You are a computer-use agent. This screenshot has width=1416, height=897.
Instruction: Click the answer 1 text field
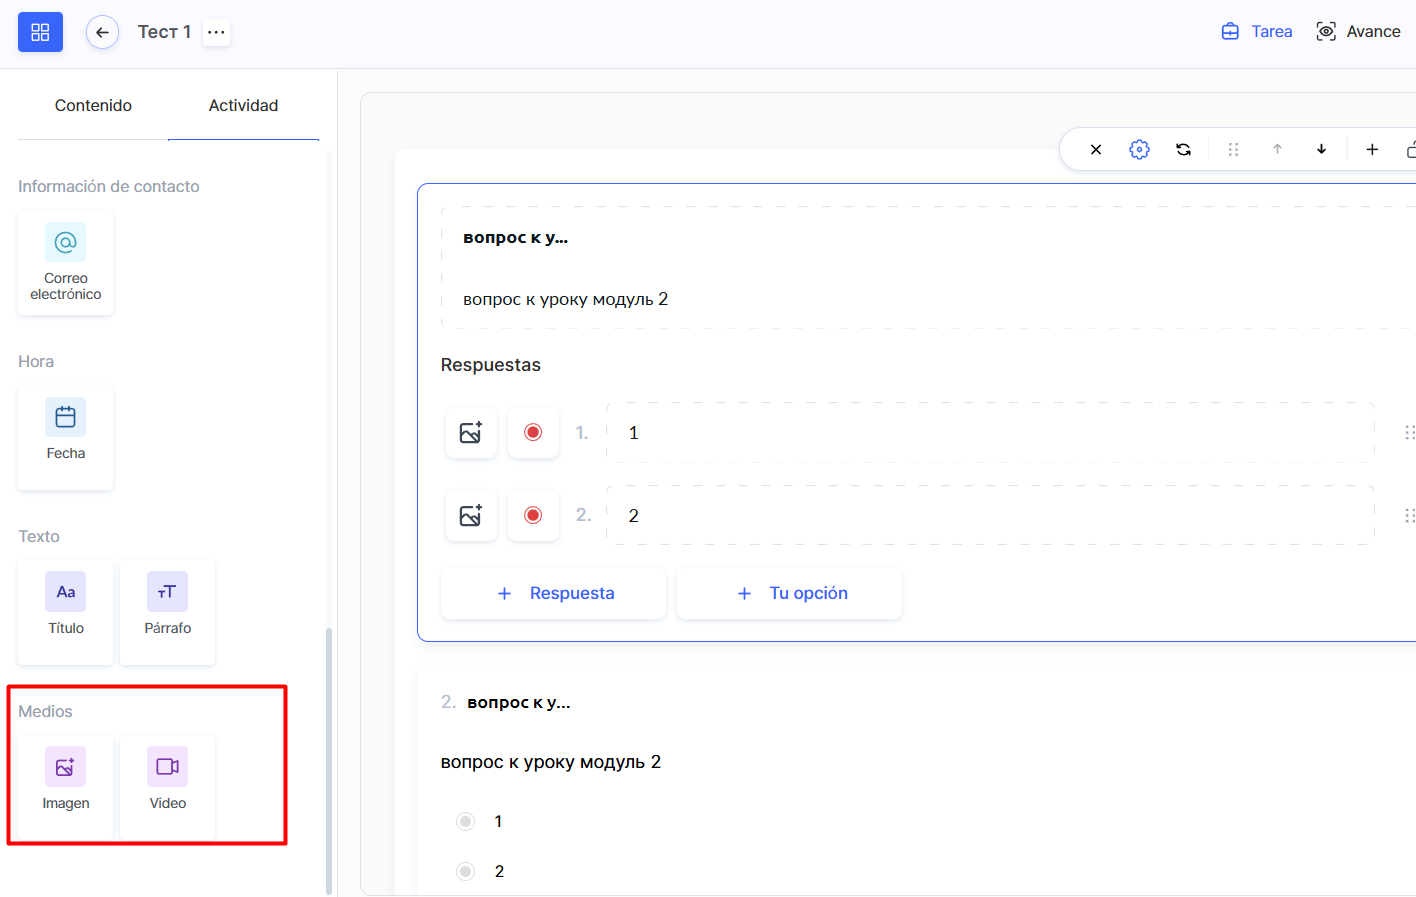click(990, 432)
